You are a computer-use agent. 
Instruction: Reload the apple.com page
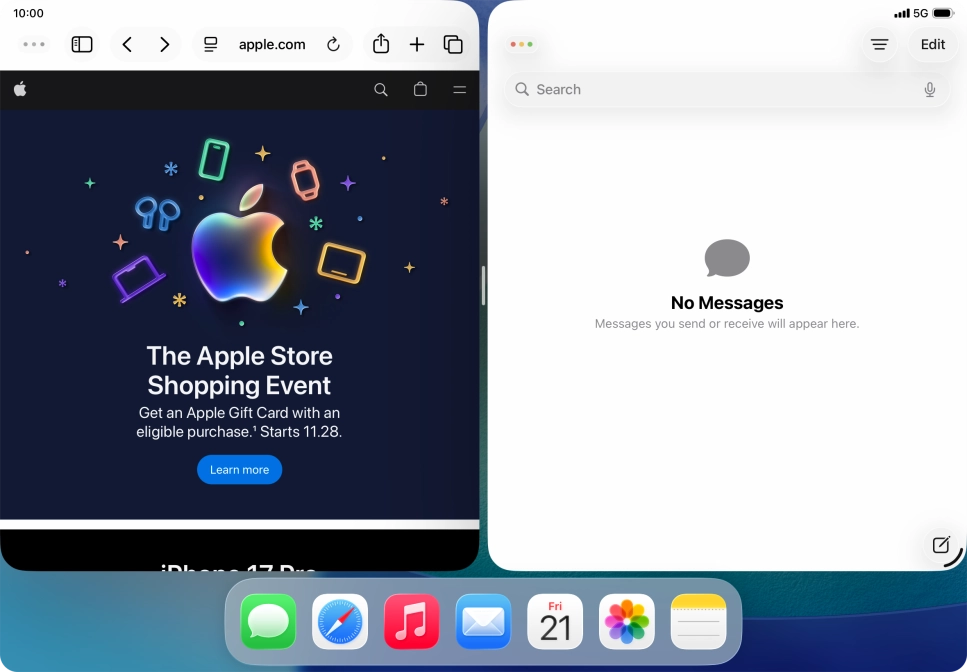tap(333, 44)
